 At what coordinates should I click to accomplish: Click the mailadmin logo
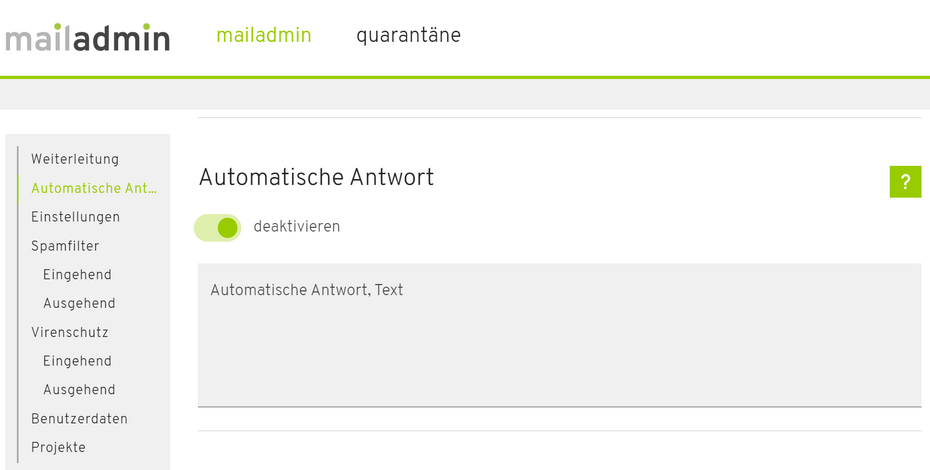click(87, 37)
